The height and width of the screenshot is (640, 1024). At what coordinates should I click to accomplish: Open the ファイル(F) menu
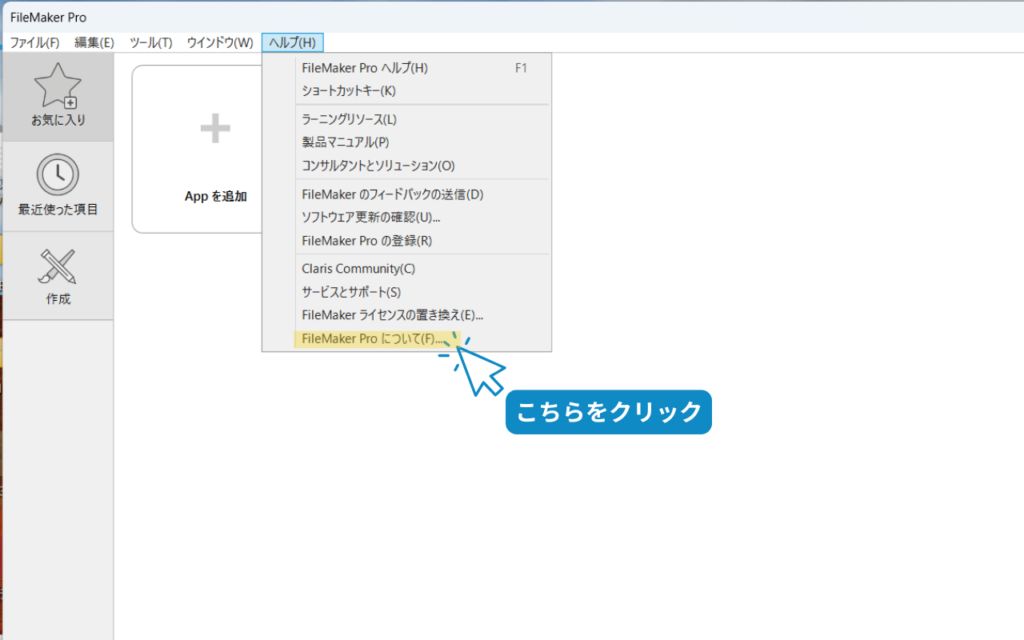point(35,43)
